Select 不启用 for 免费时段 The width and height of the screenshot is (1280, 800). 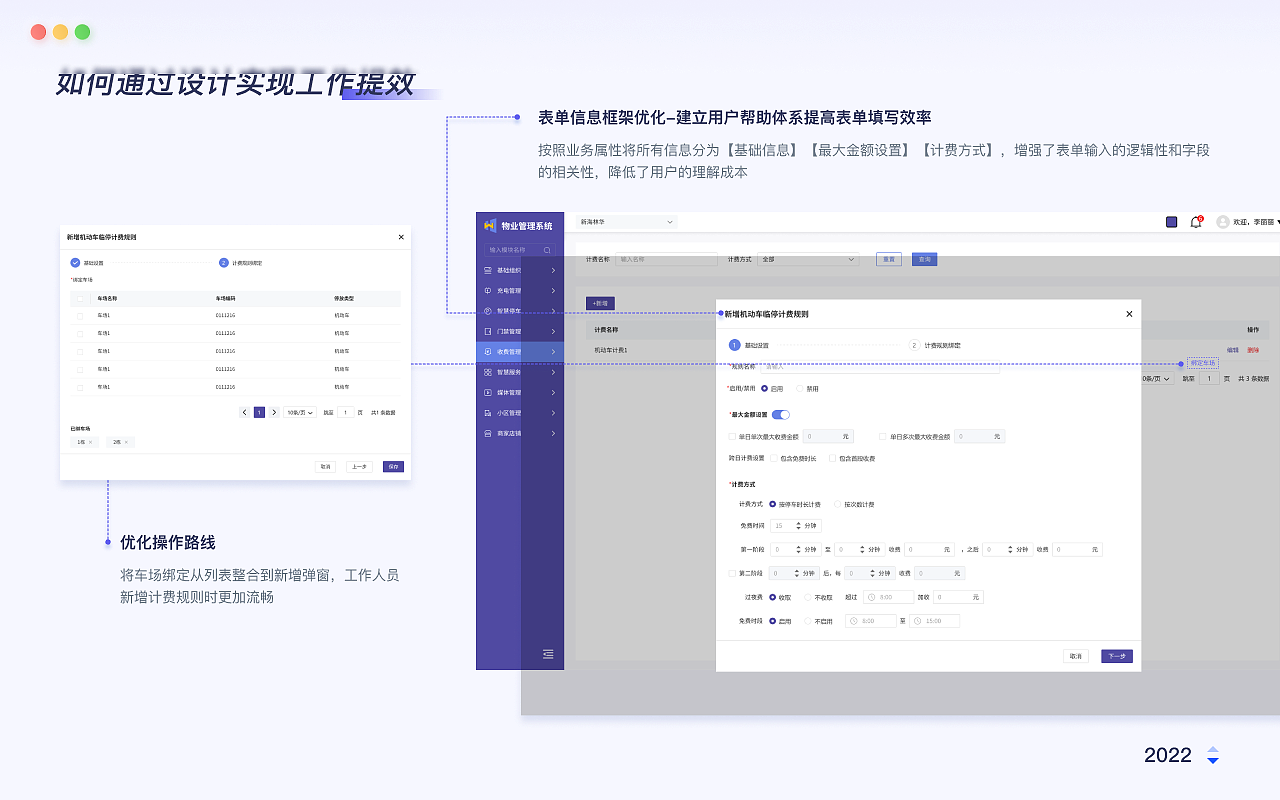pos(808,621)
